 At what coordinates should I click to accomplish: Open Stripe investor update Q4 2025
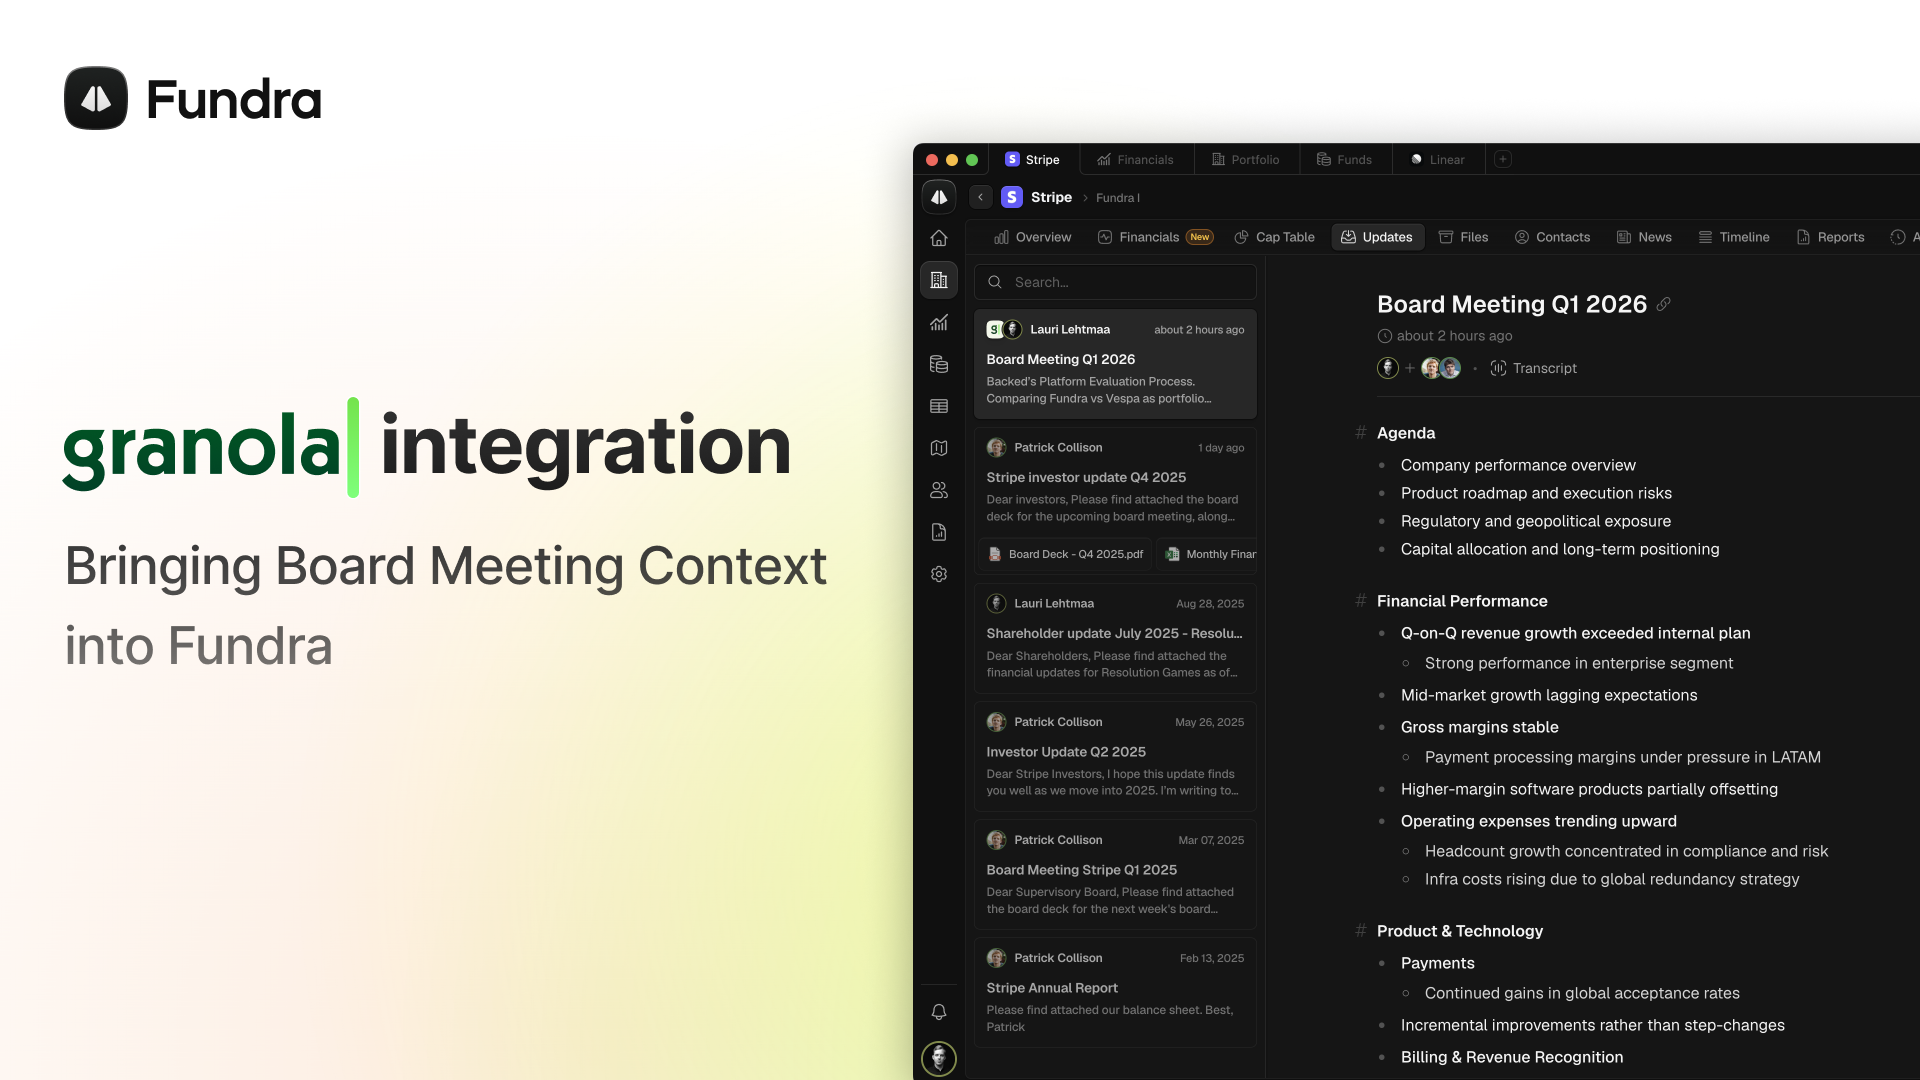point(1086,477)
